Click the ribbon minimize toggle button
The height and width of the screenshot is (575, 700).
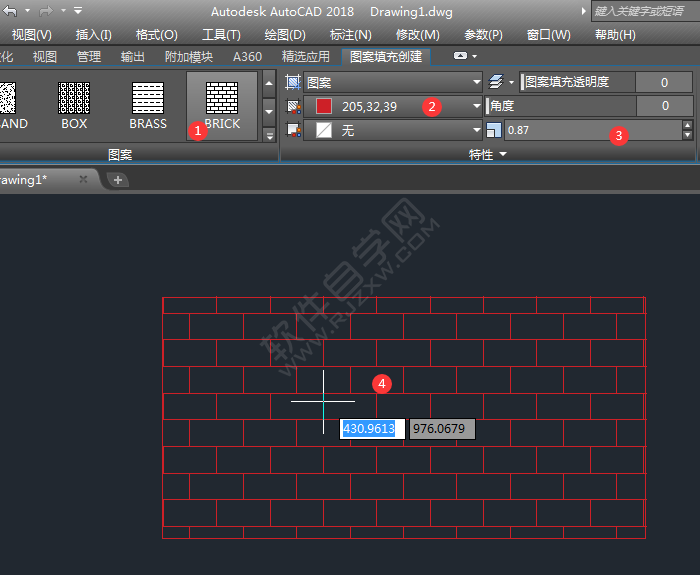tap(460, 56)
